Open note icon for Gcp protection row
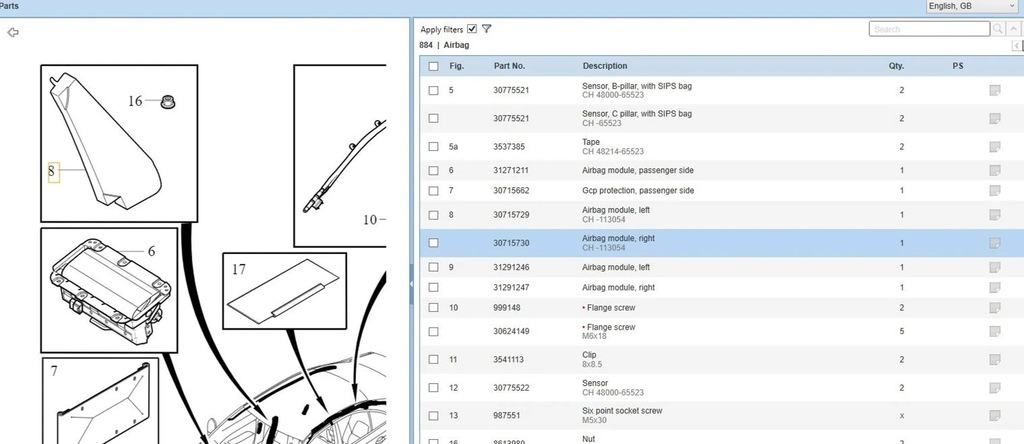 995,191
